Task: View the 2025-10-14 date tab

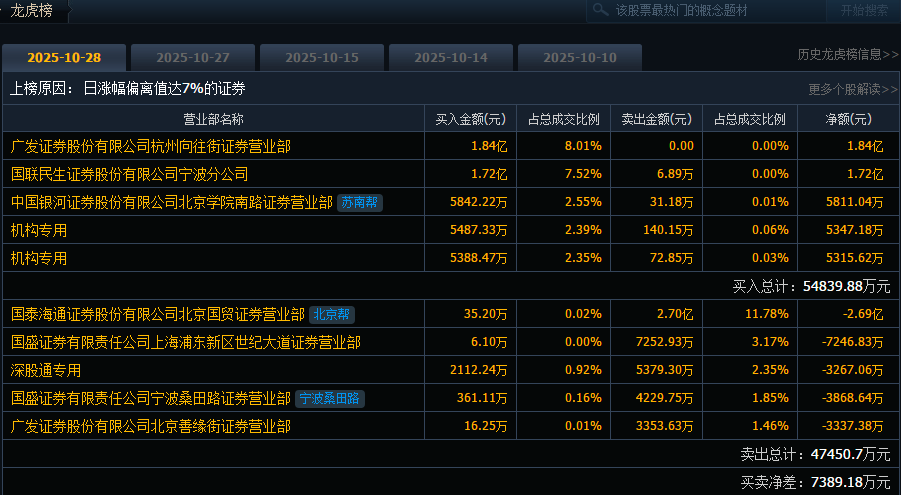Action: (x=451, y=58)
